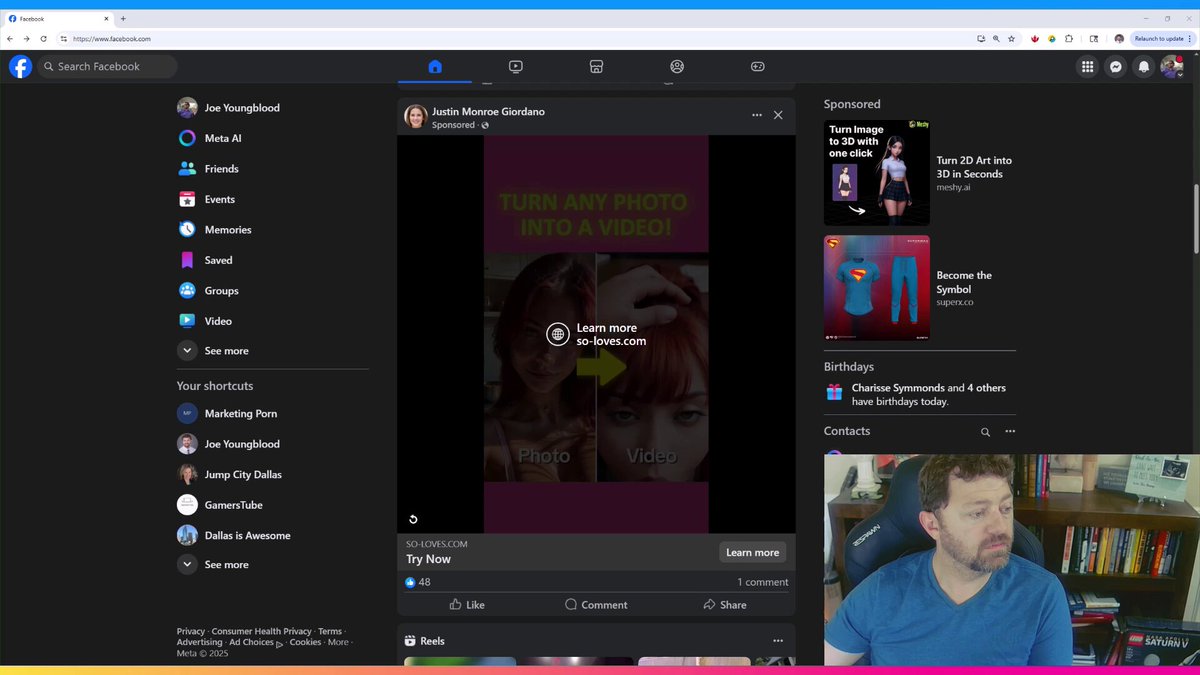Viewport: 1200px width, 675px height.
Task: Open the Notifications bell
Action: click(1144, 66)
